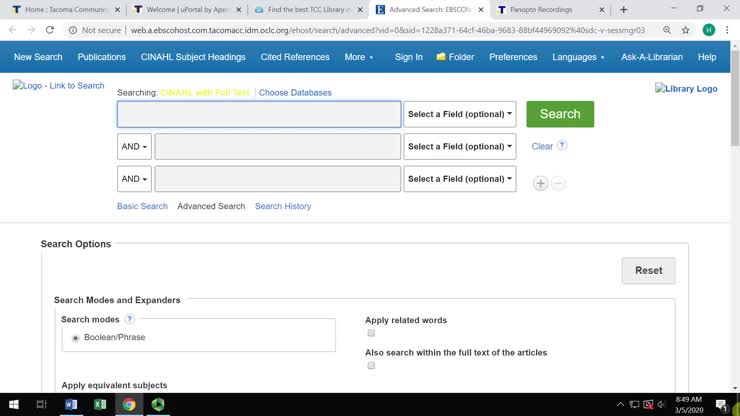Expand the Languages menu

578,57
